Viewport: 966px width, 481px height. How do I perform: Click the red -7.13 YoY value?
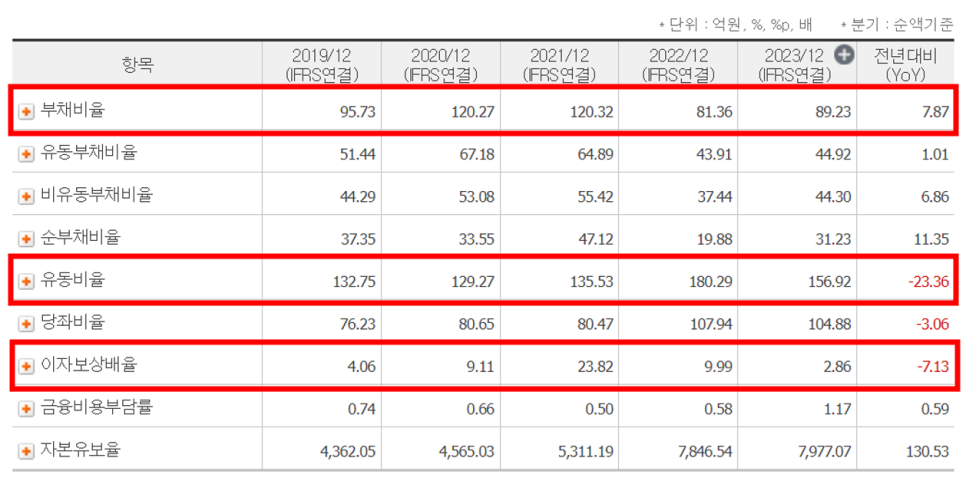pyautogui.click(x=932, y=367)
